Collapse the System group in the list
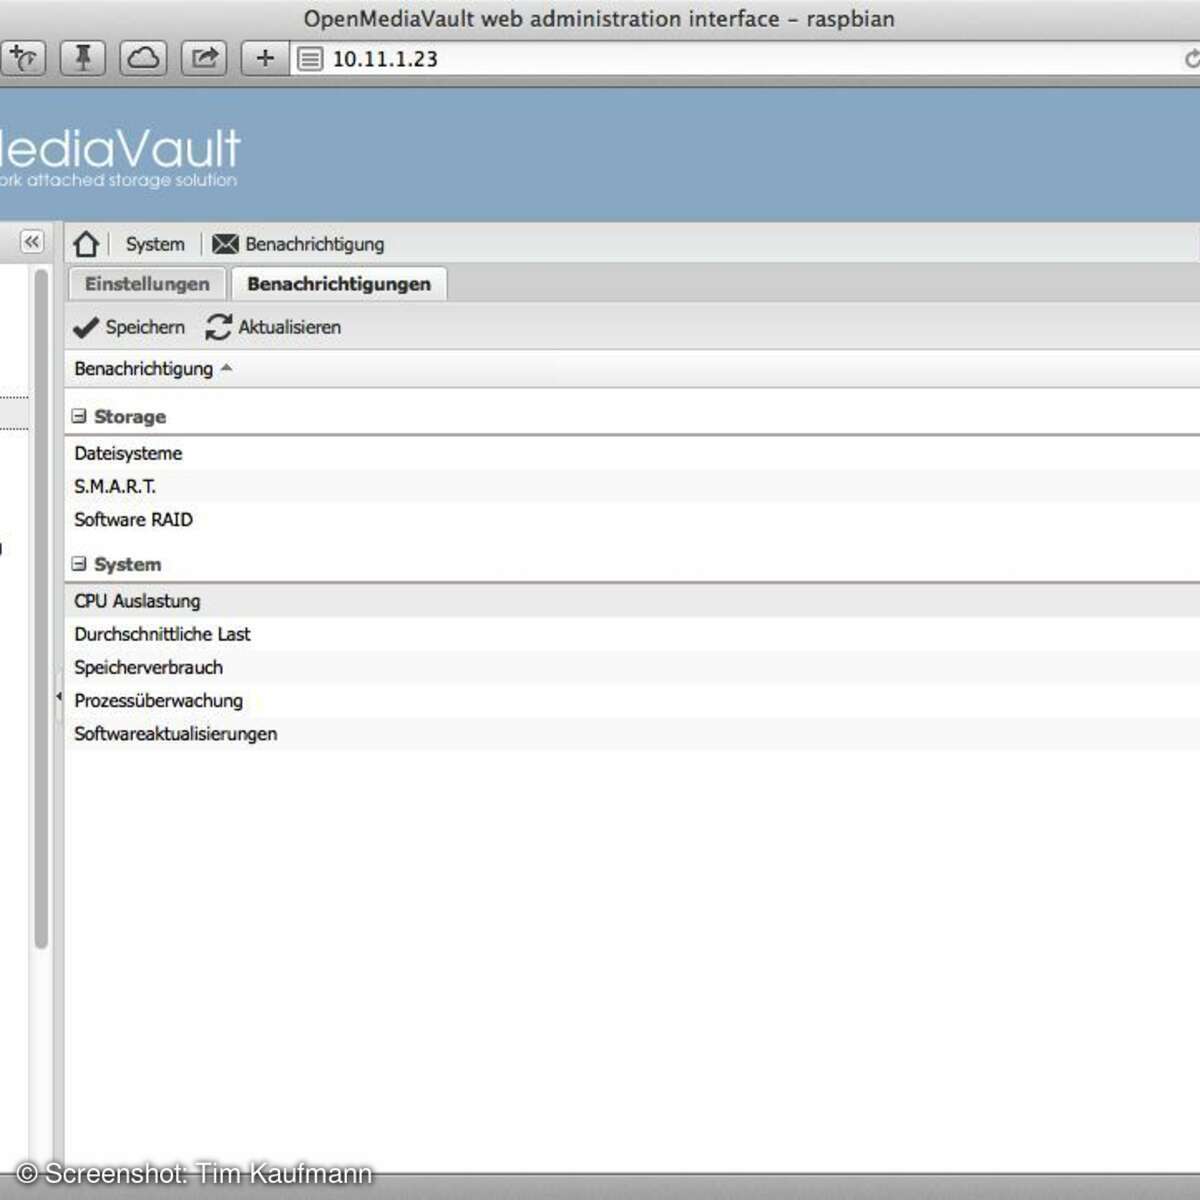The height and width of the screenshot is (1200, 1200). [79, 564]
